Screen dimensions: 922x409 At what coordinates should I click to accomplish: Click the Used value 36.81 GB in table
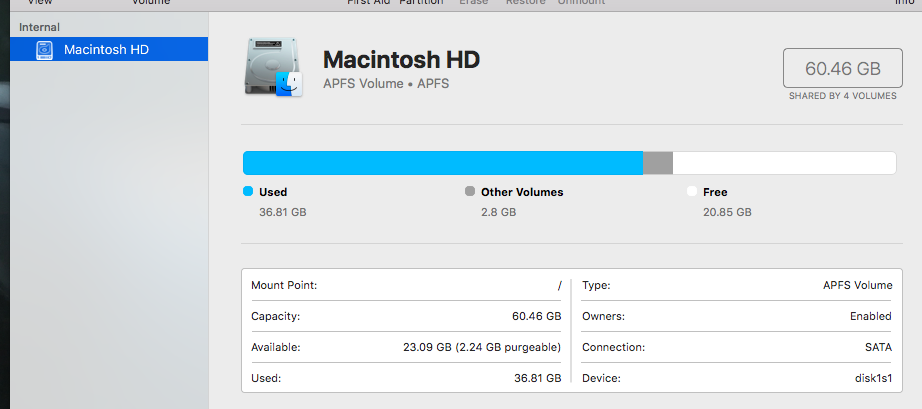(x=537, y=378)
